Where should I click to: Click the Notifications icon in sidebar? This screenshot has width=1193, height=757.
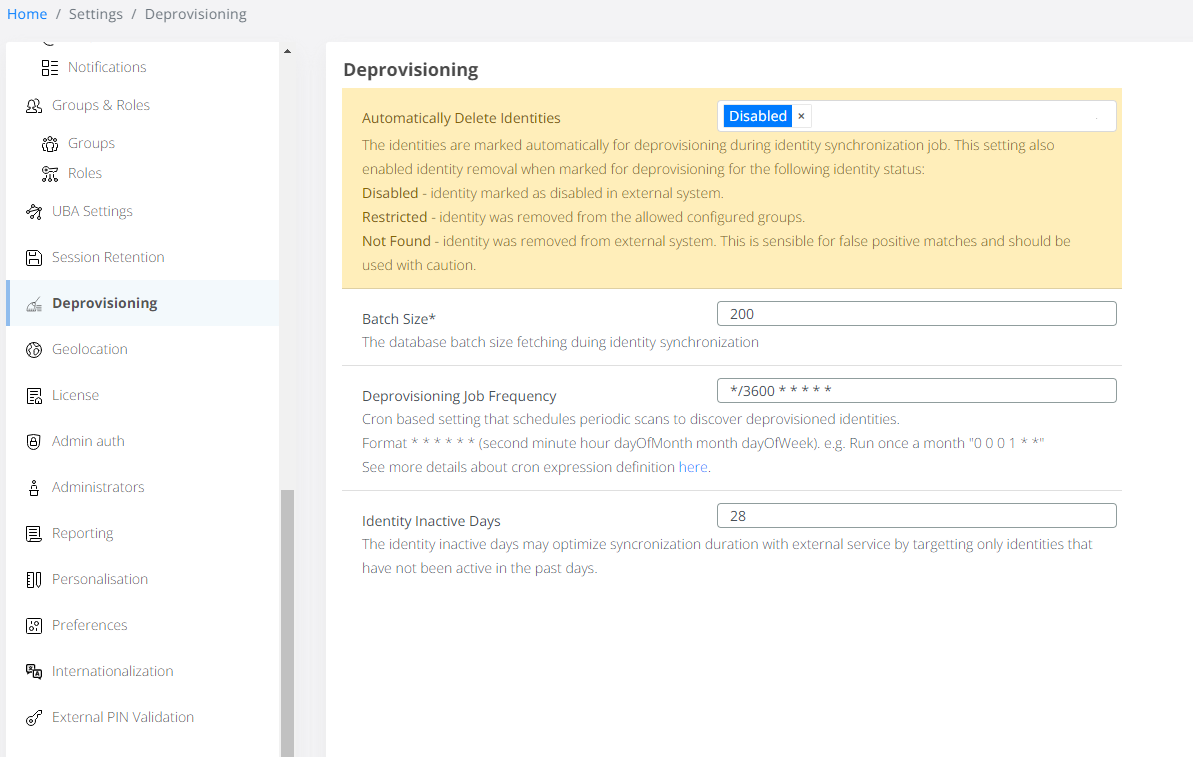(50, 67)
